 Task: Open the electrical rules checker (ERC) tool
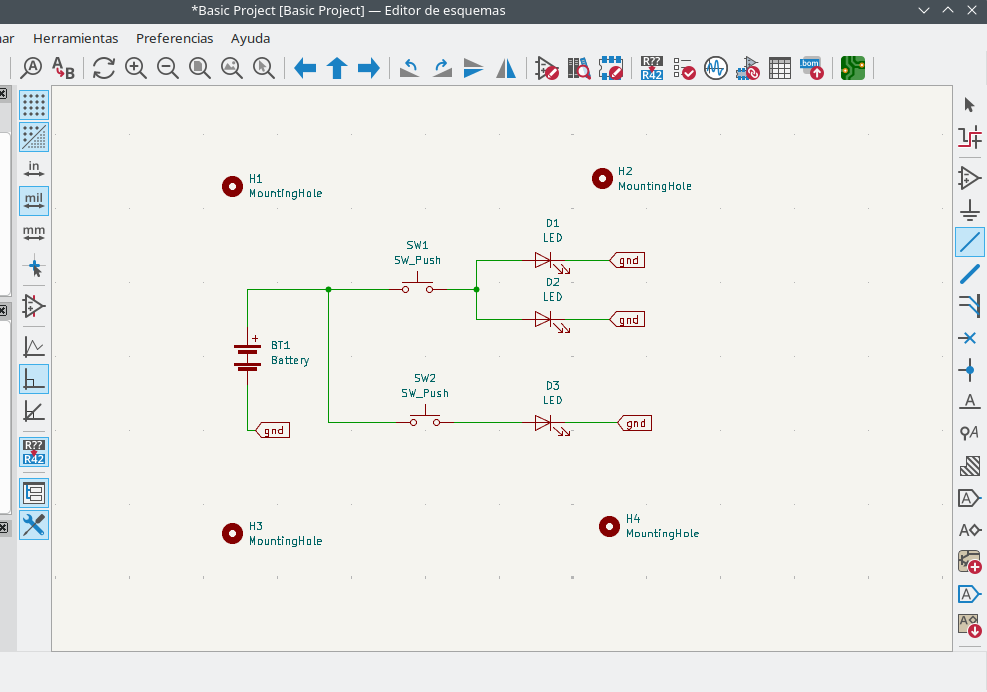[684, 68]
